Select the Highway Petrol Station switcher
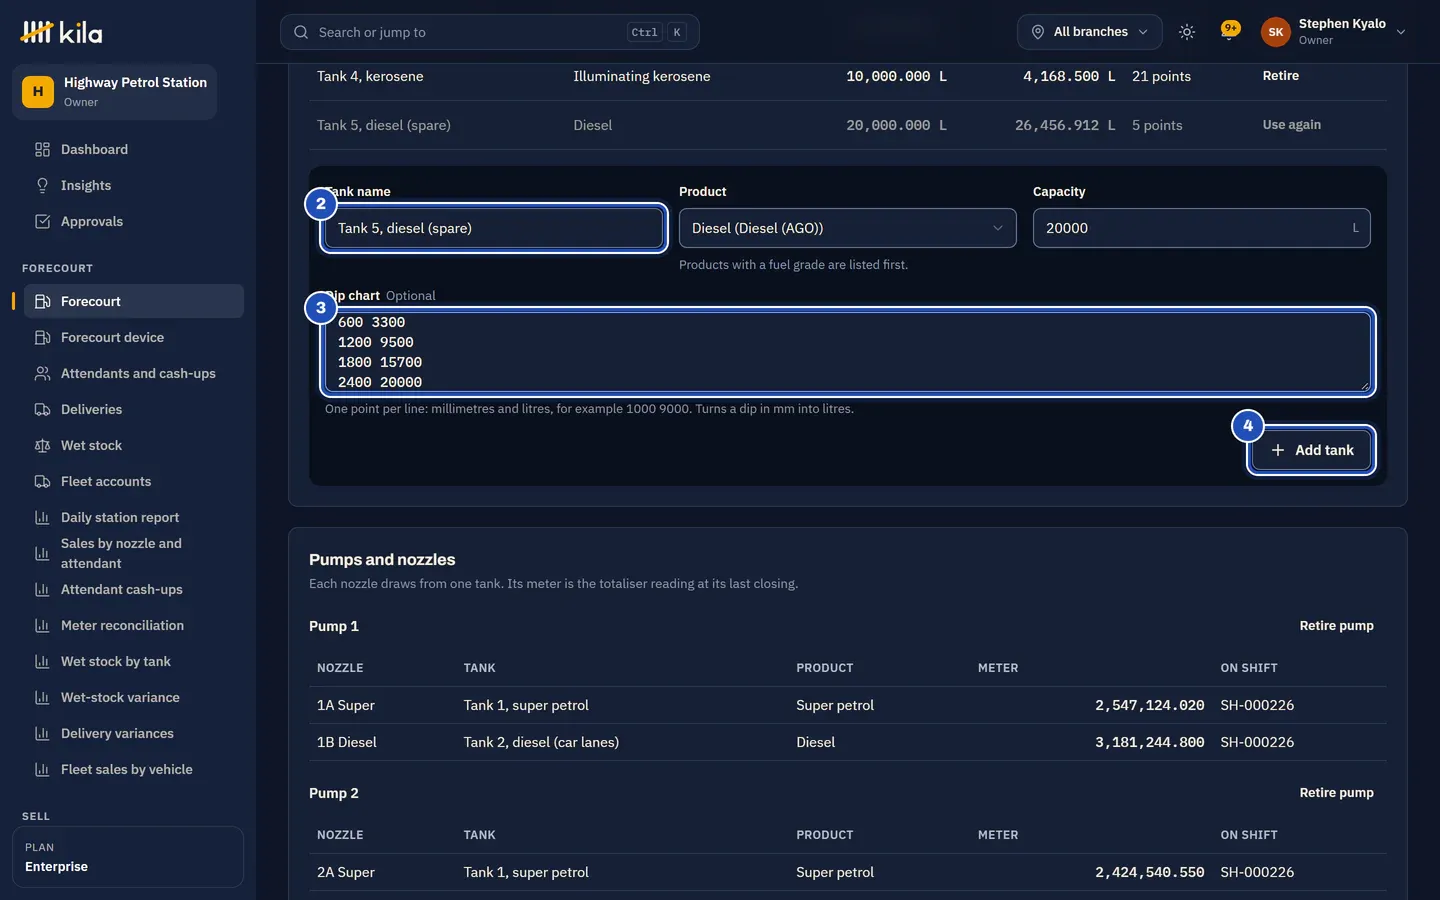The width and height of the screenshot is (1440, 900). [x=115, y=91]
